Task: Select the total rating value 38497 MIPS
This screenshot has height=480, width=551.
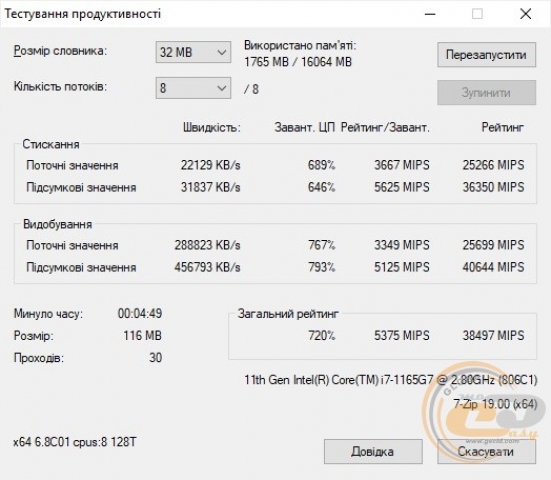Action: click(493, 336)
